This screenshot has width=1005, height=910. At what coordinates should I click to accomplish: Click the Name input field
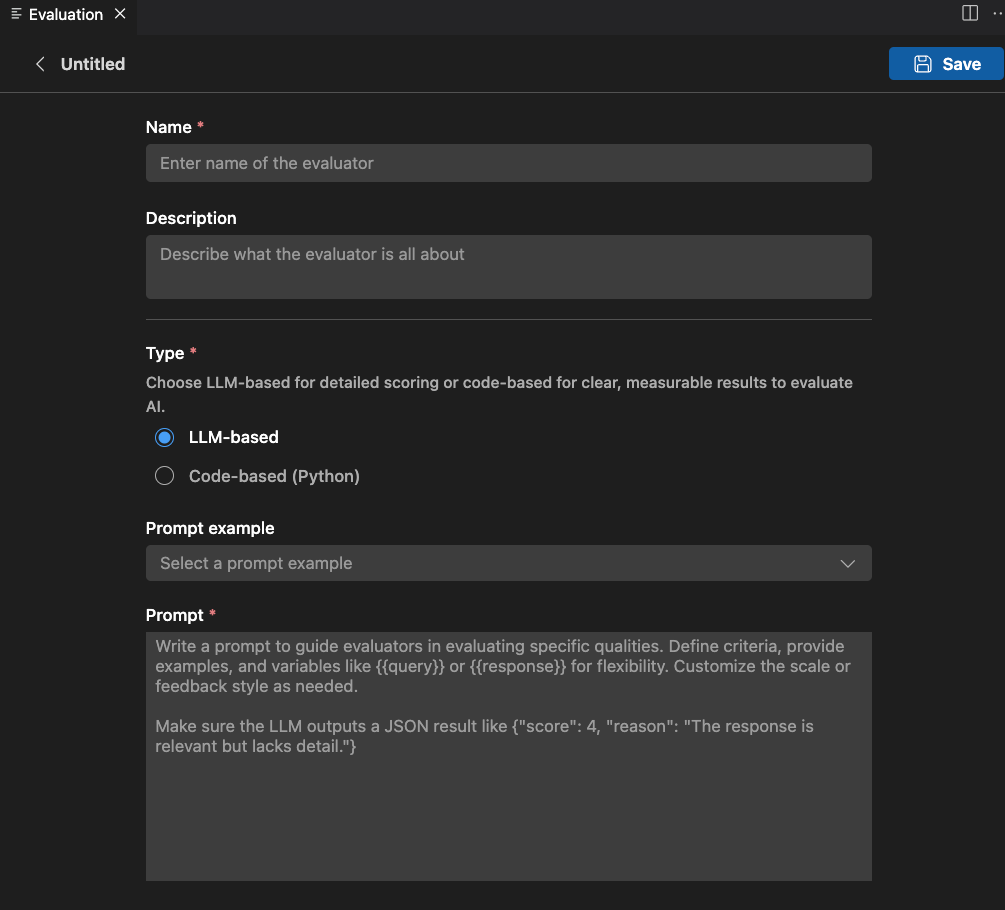[508, 163]
